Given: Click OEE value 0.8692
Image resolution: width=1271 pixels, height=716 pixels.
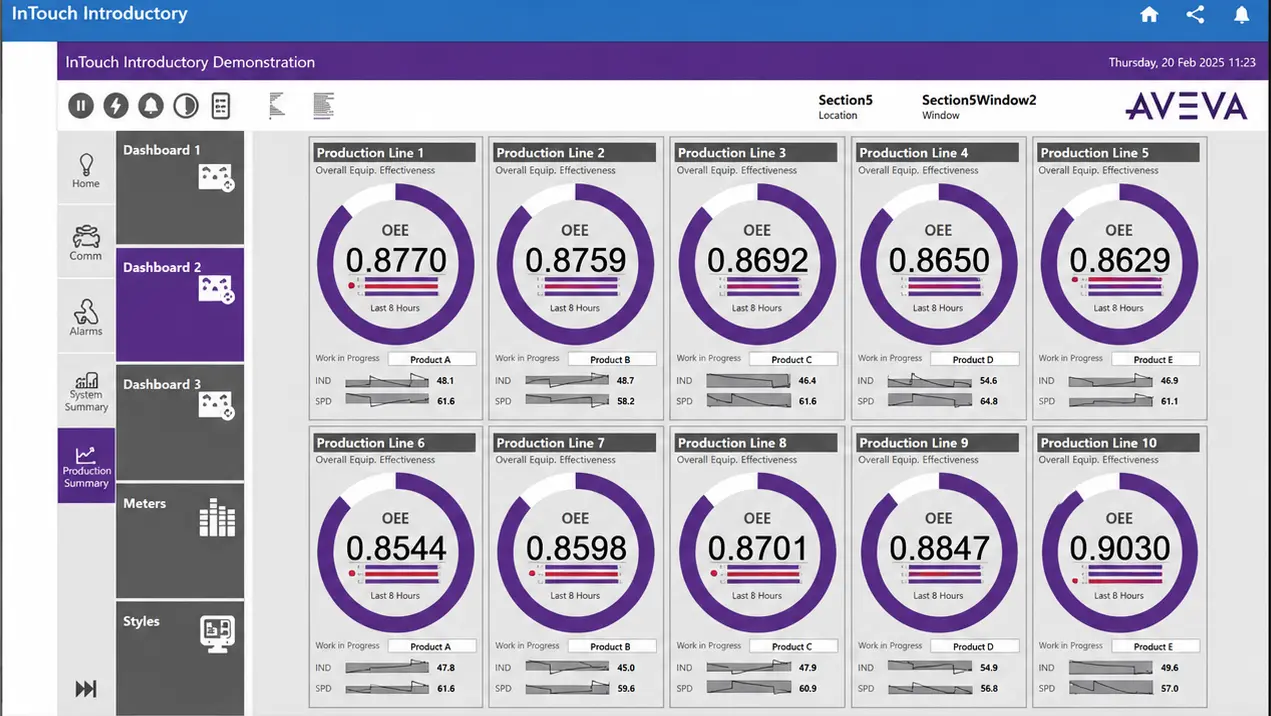Looking at the screenshot, I should coord(758,261).
